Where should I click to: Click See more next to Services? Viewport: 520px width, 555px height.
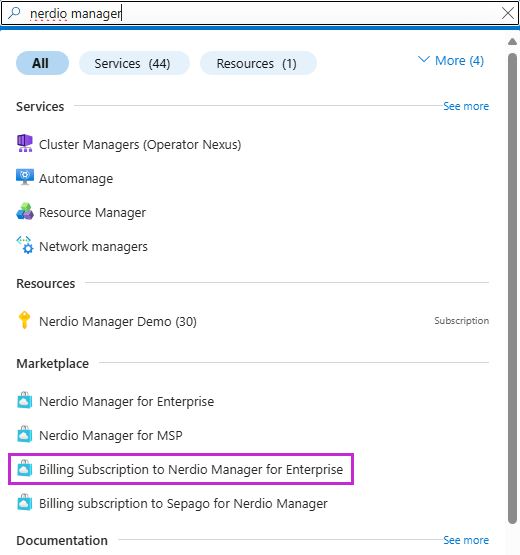click(466, 106)
